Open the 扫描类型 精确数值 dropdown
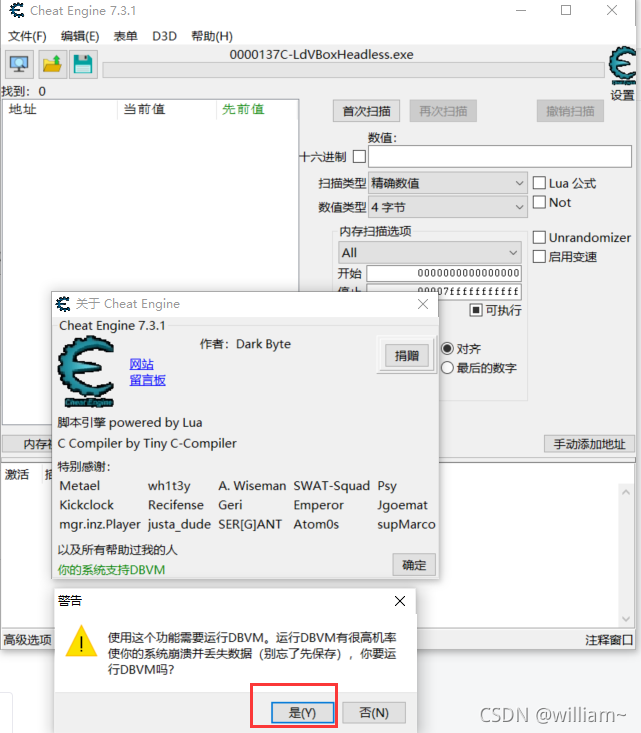641x733 pixels. coord(448,183)
